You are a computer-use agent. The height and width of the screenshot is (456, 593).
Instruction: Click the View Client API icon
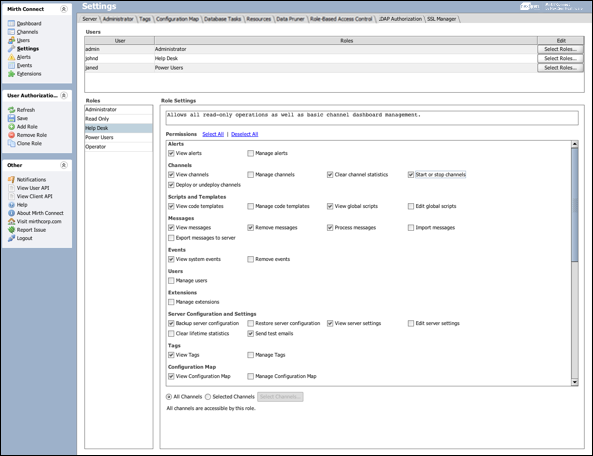pos(11,196)
